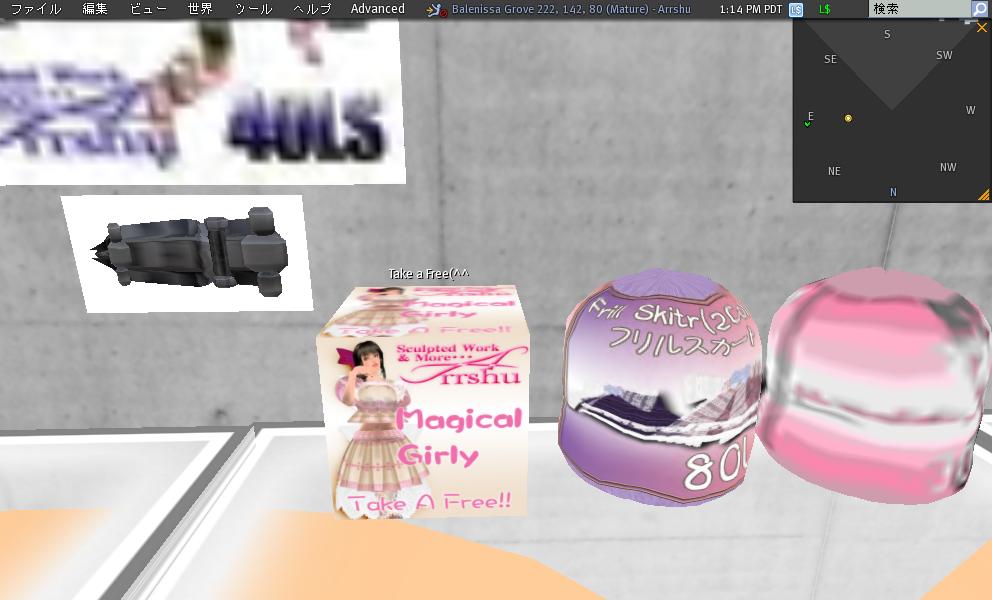Close the mini-map panel

(x=982, y=28)
